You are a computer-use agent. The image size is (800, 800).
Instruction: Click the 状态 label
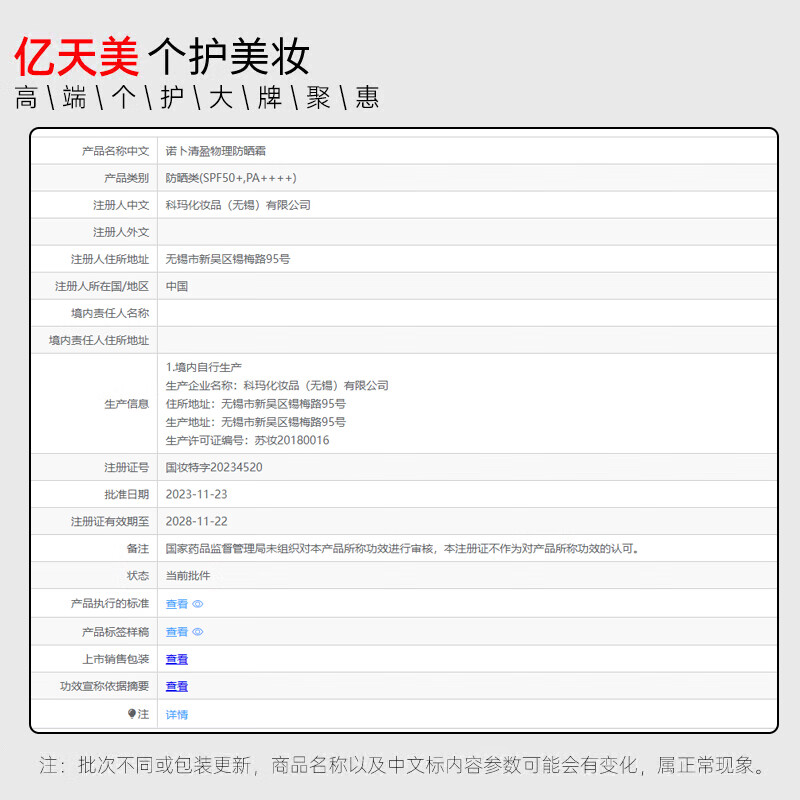click(x=138, y=576)
